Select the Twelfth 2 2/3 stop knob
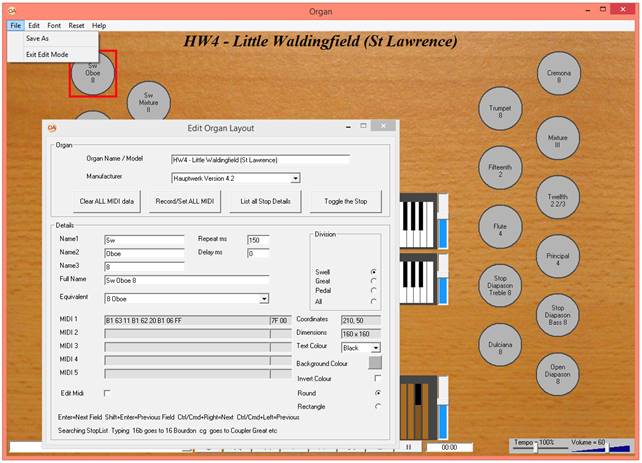 click(558, 199)
